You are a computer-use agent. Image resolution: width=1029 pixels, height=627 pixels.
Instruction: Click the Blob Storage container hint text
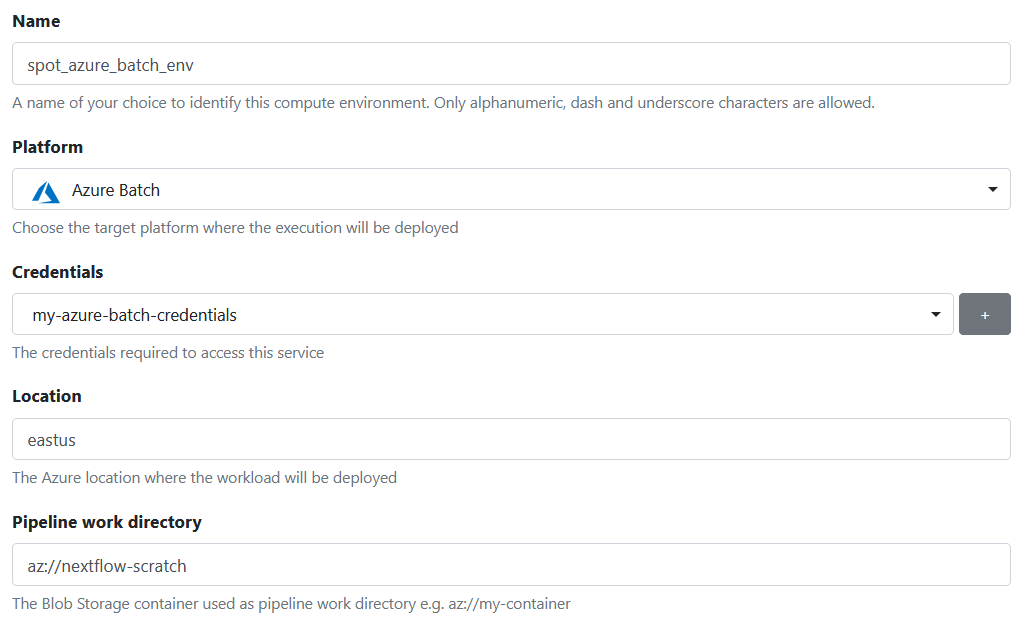pos(291,604)
